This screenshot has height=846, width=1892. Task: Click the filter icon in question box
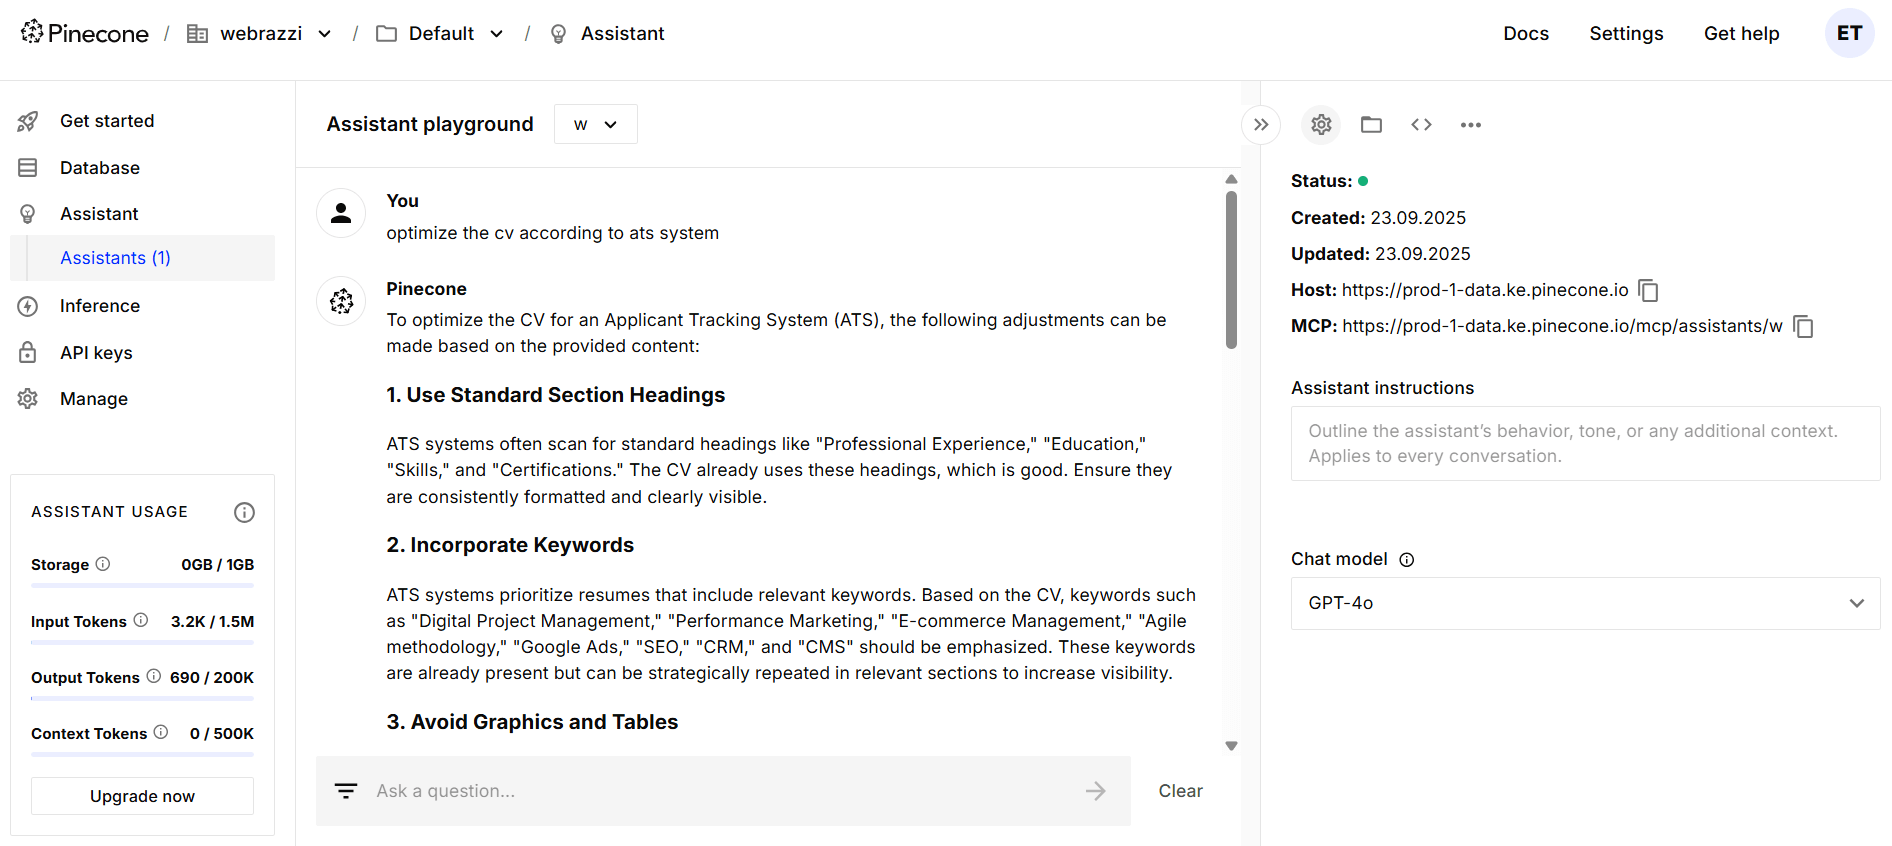pos(346,791)
